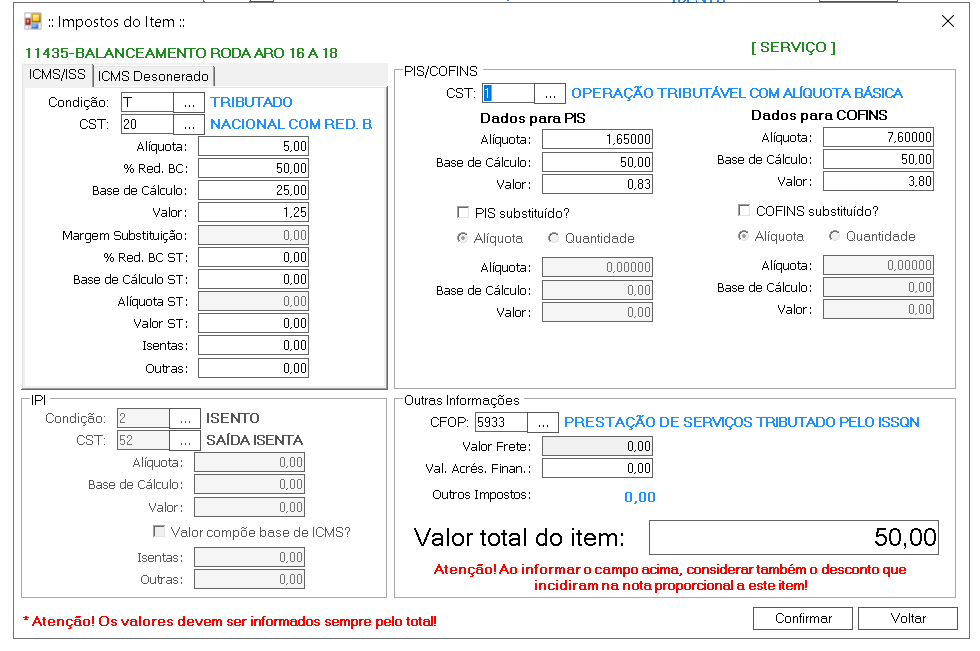The width and height of the screenshot is (980, 651).
Task: Click the Valor Frete field
Action: tap(597, 446)
